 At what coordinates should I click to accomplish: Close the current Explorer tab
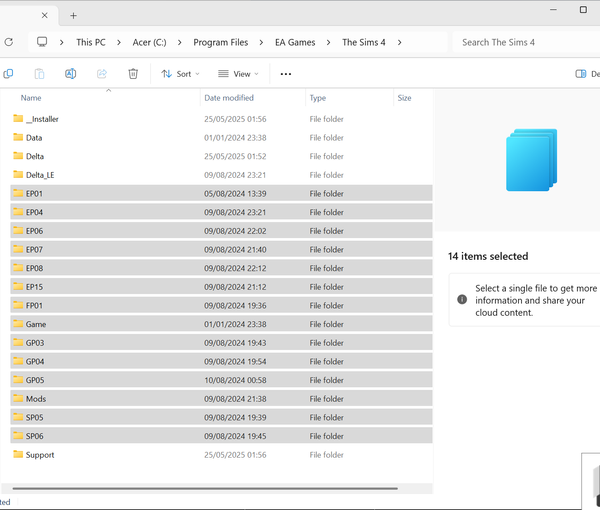(x=44, y=15)
